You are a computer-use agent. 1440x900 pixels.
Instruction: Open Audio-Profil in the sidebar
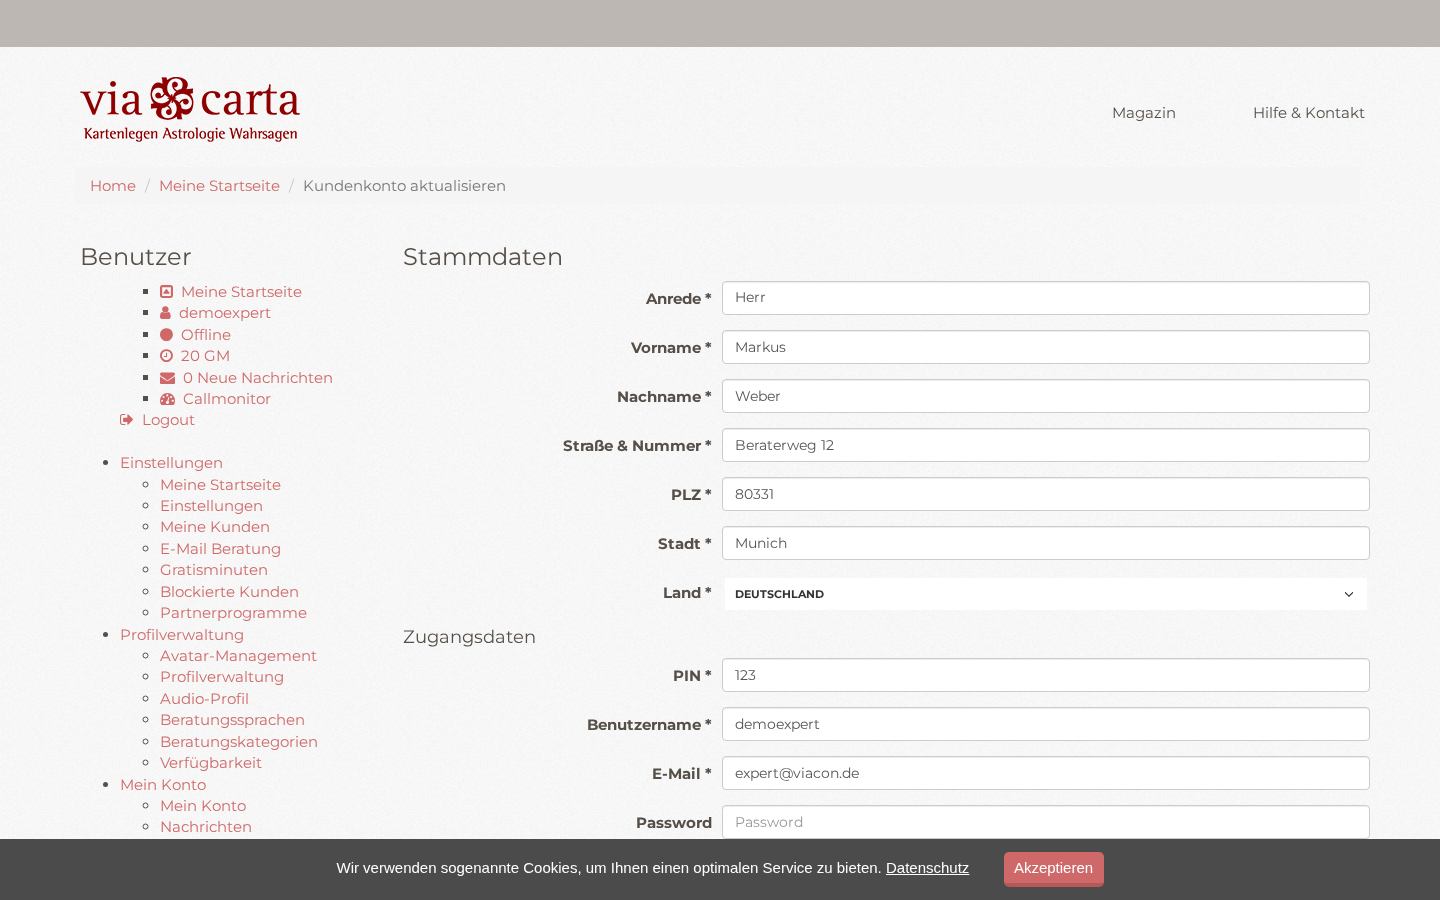coord(204,699)
